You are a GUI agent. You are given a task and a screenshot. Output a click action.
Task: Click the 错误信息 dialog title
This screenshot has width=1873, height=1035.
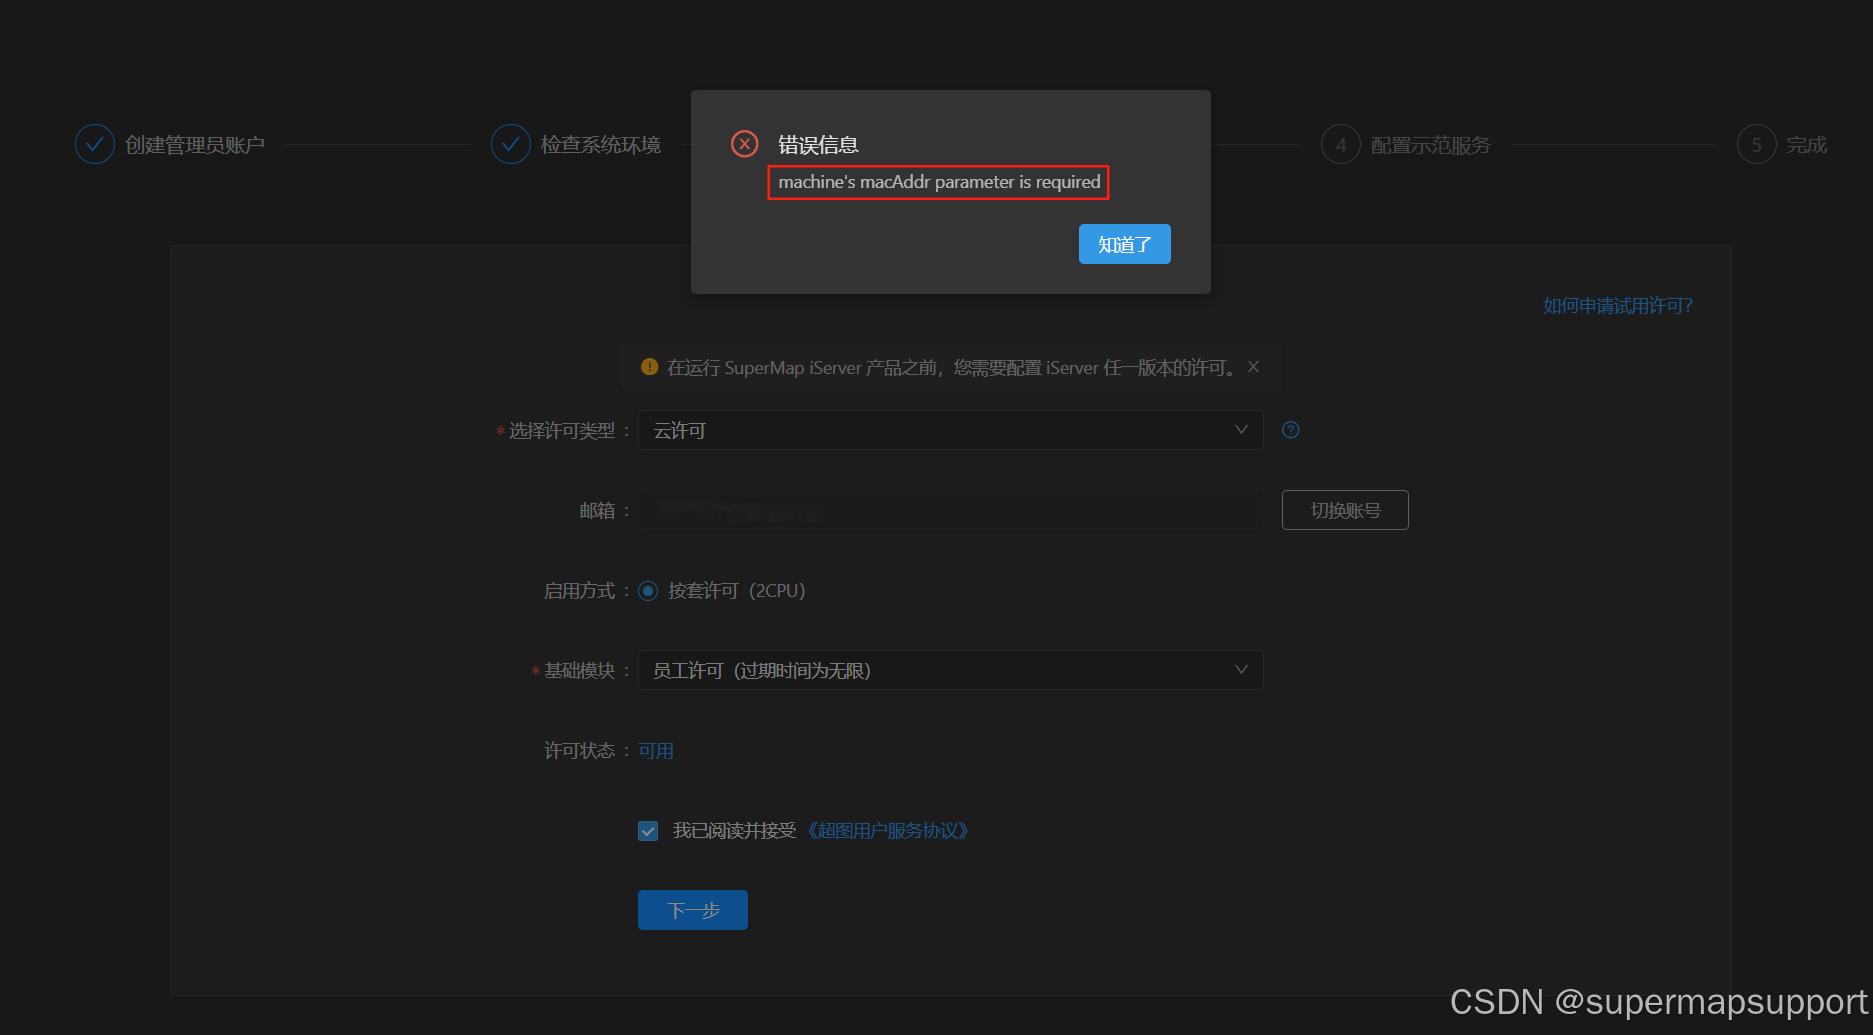818,145
